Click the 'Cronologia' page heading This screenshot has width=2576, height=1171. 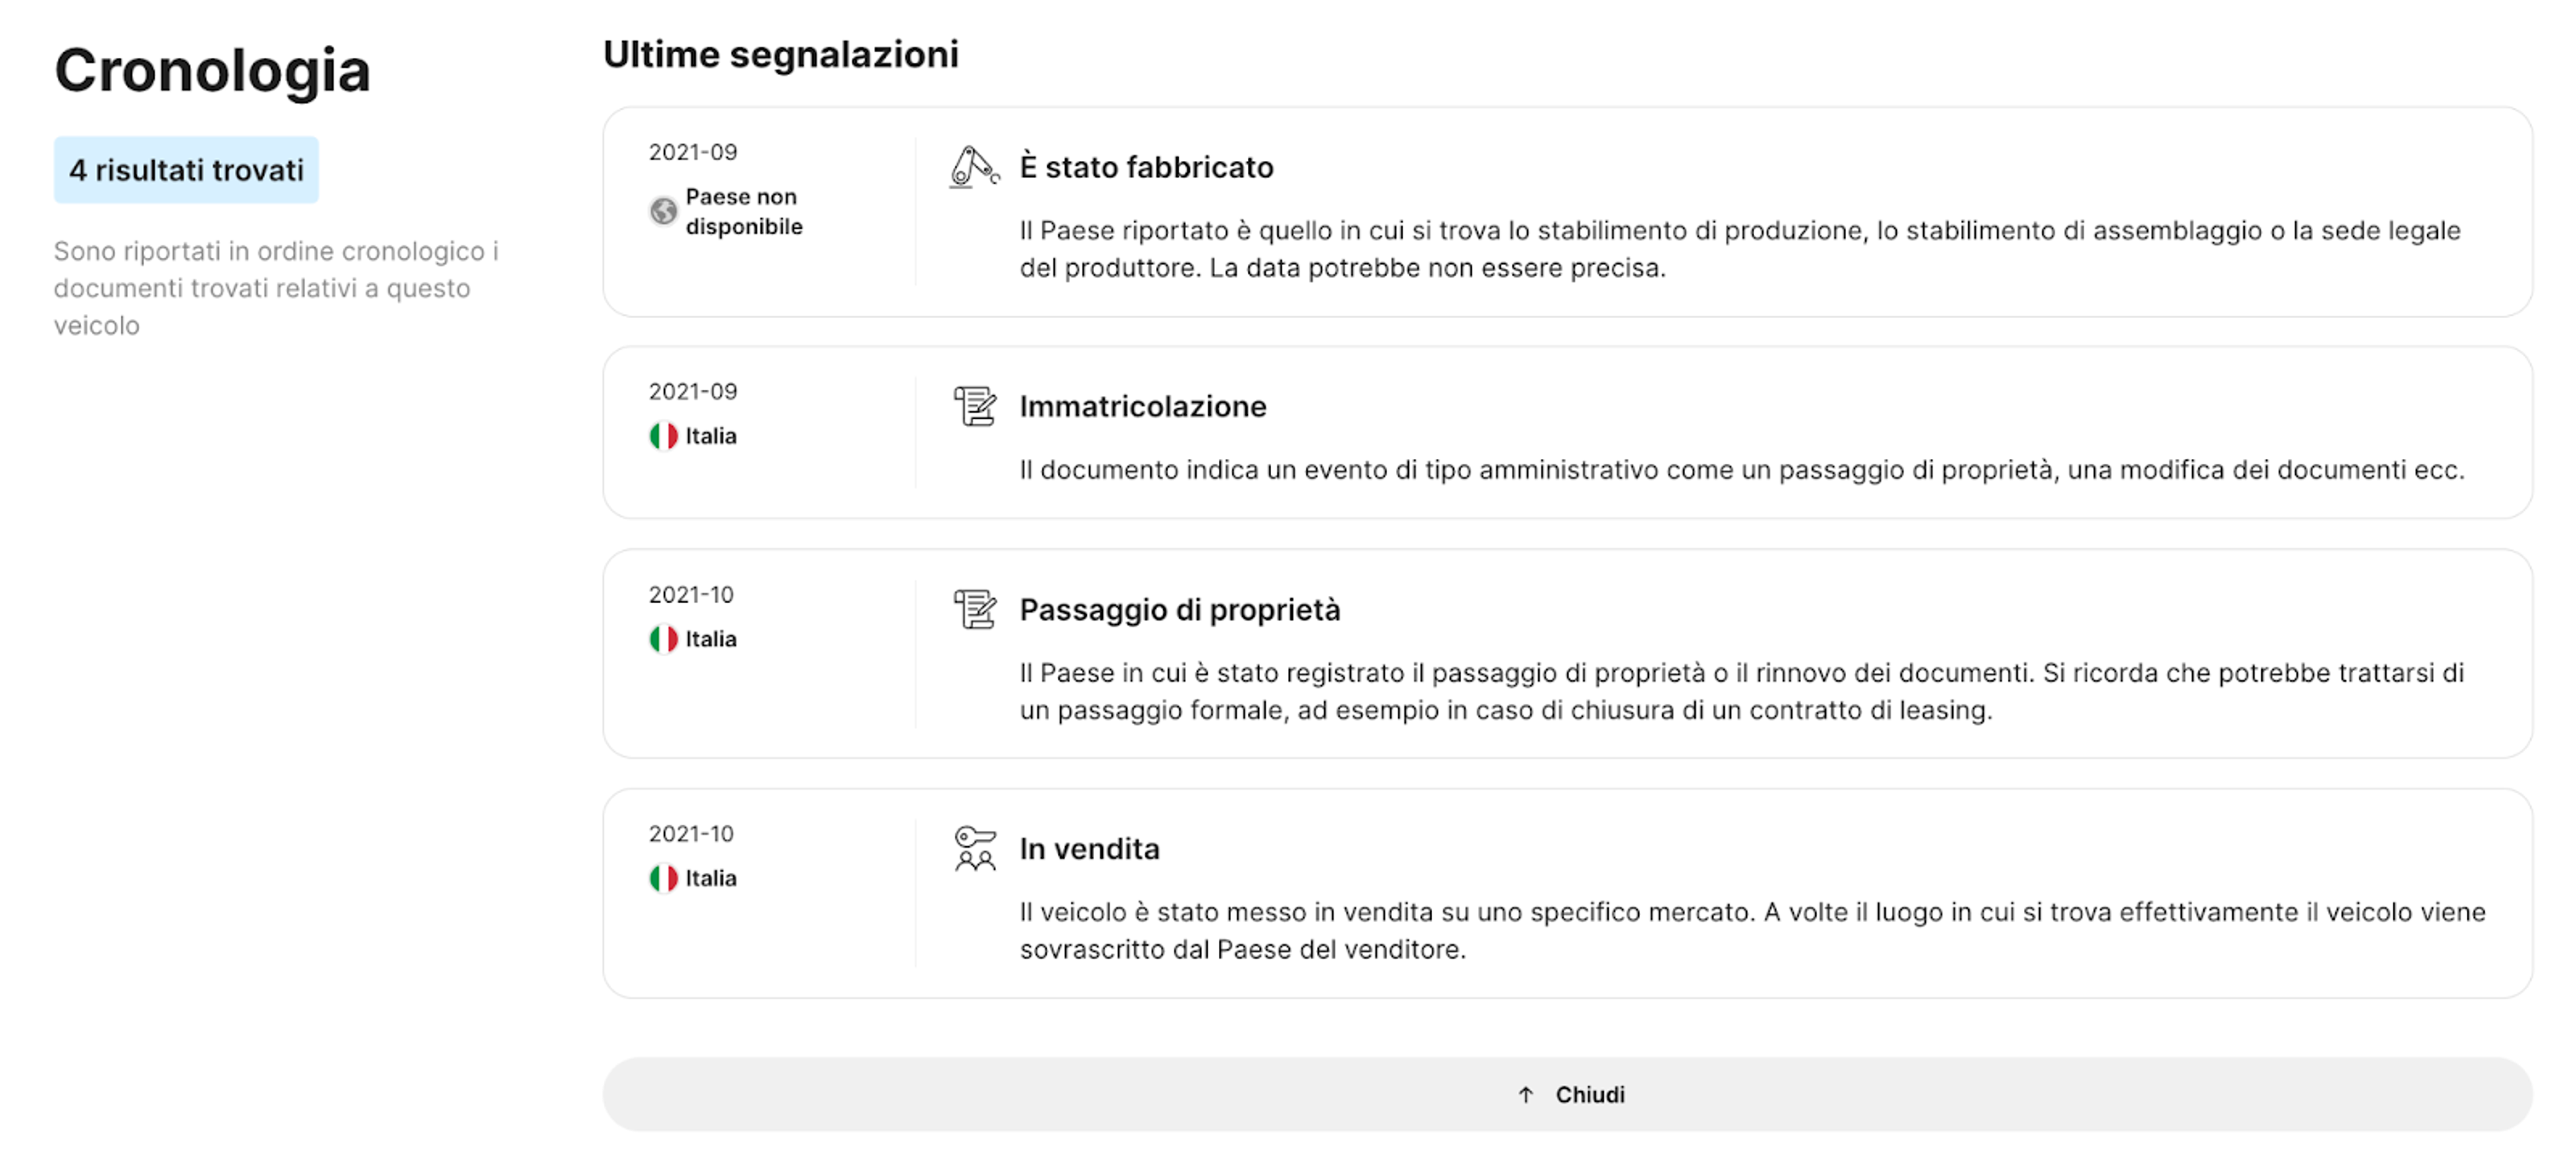pyautogui.click(x=212, y=70)
